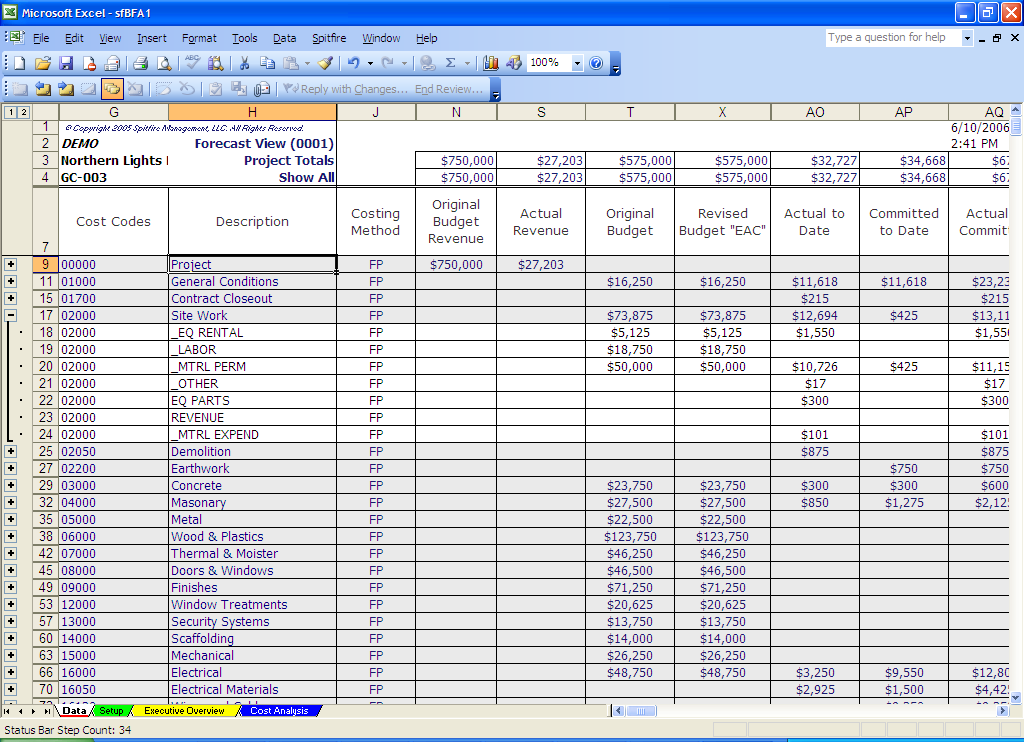Click the Insert Hyperlink icon
Image resolution: width=1024 pixels, height=742 pixels.
pyautogui.click(x=426, y=62)
